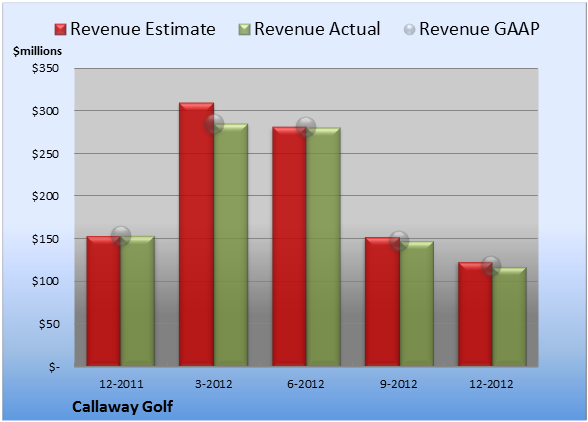Screen dimensions: 588x422
Task: Click the GAAP sphere marker for 9-2012
Action: tap(399, 241)
